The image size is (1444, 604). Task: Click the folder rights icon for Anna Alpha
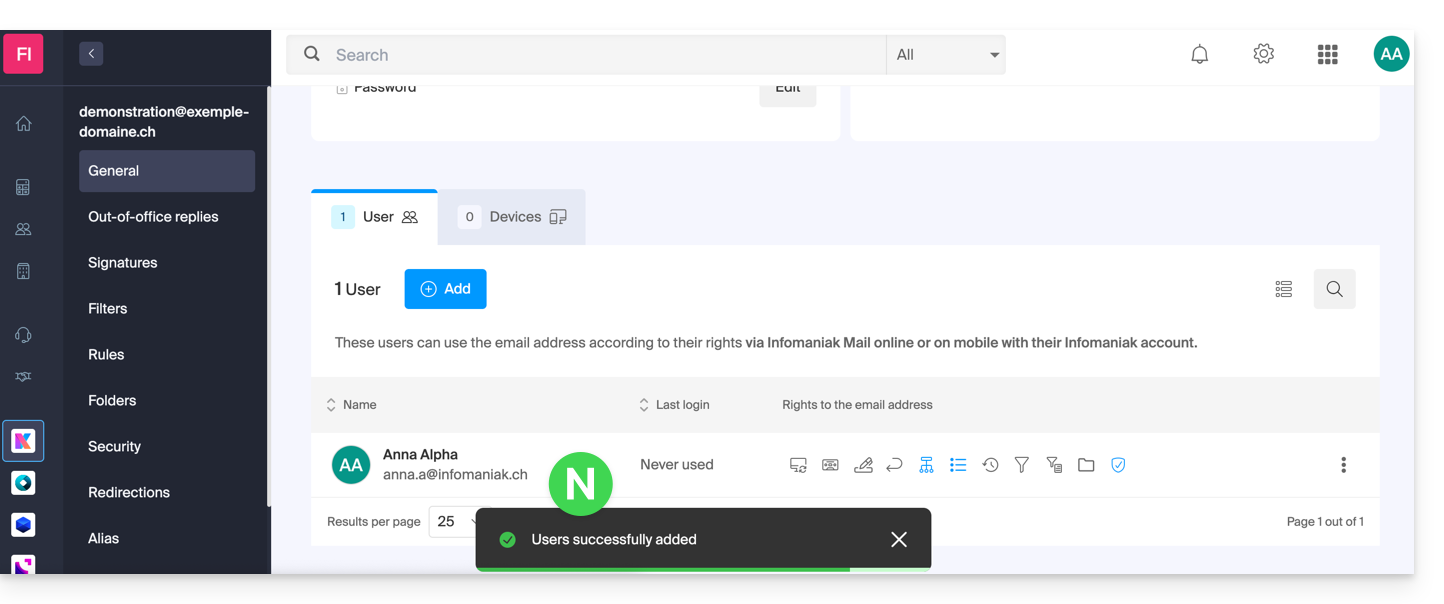pos(1086,465)
